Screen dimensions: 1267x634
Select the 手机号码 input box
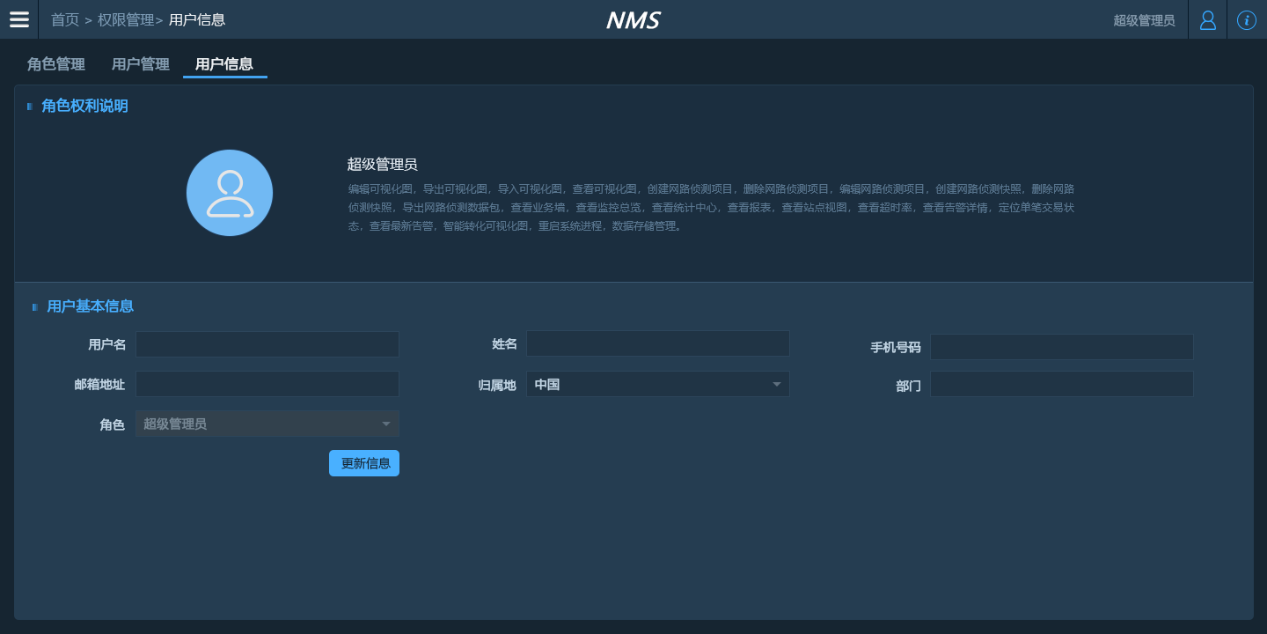point(1061,347)
